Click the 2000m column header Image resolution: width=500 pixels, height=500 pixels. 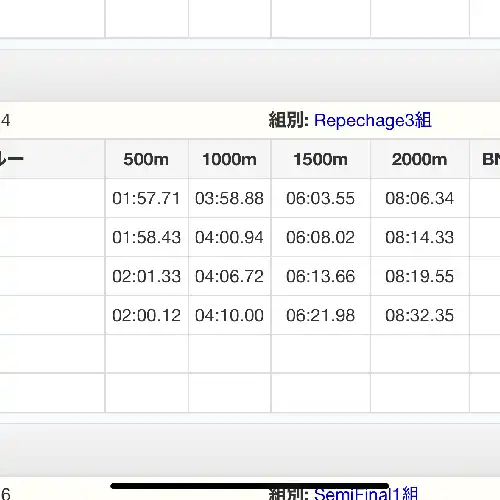[x=419, y=159]
